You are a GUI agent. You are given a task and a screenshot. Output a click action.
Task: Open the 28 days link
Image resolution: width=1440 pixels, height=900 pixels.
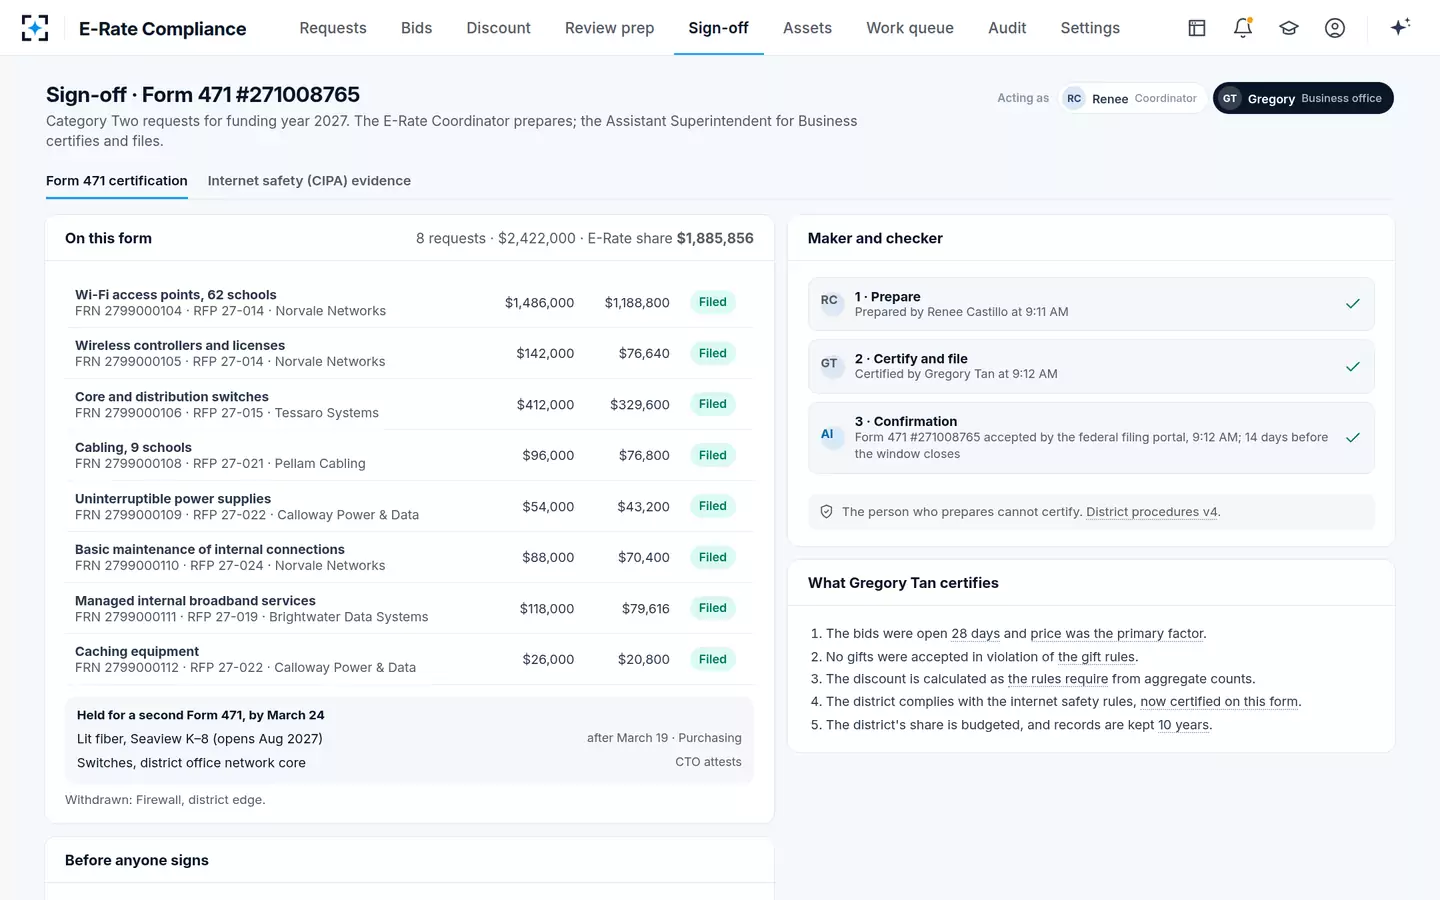tap(975, 634)
